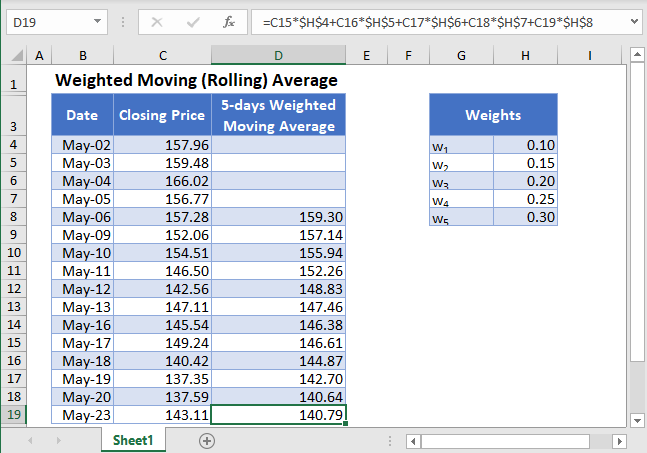Select column G header
Image resolution: width=647 pixels, height=453 pixels.
point(461,55)
